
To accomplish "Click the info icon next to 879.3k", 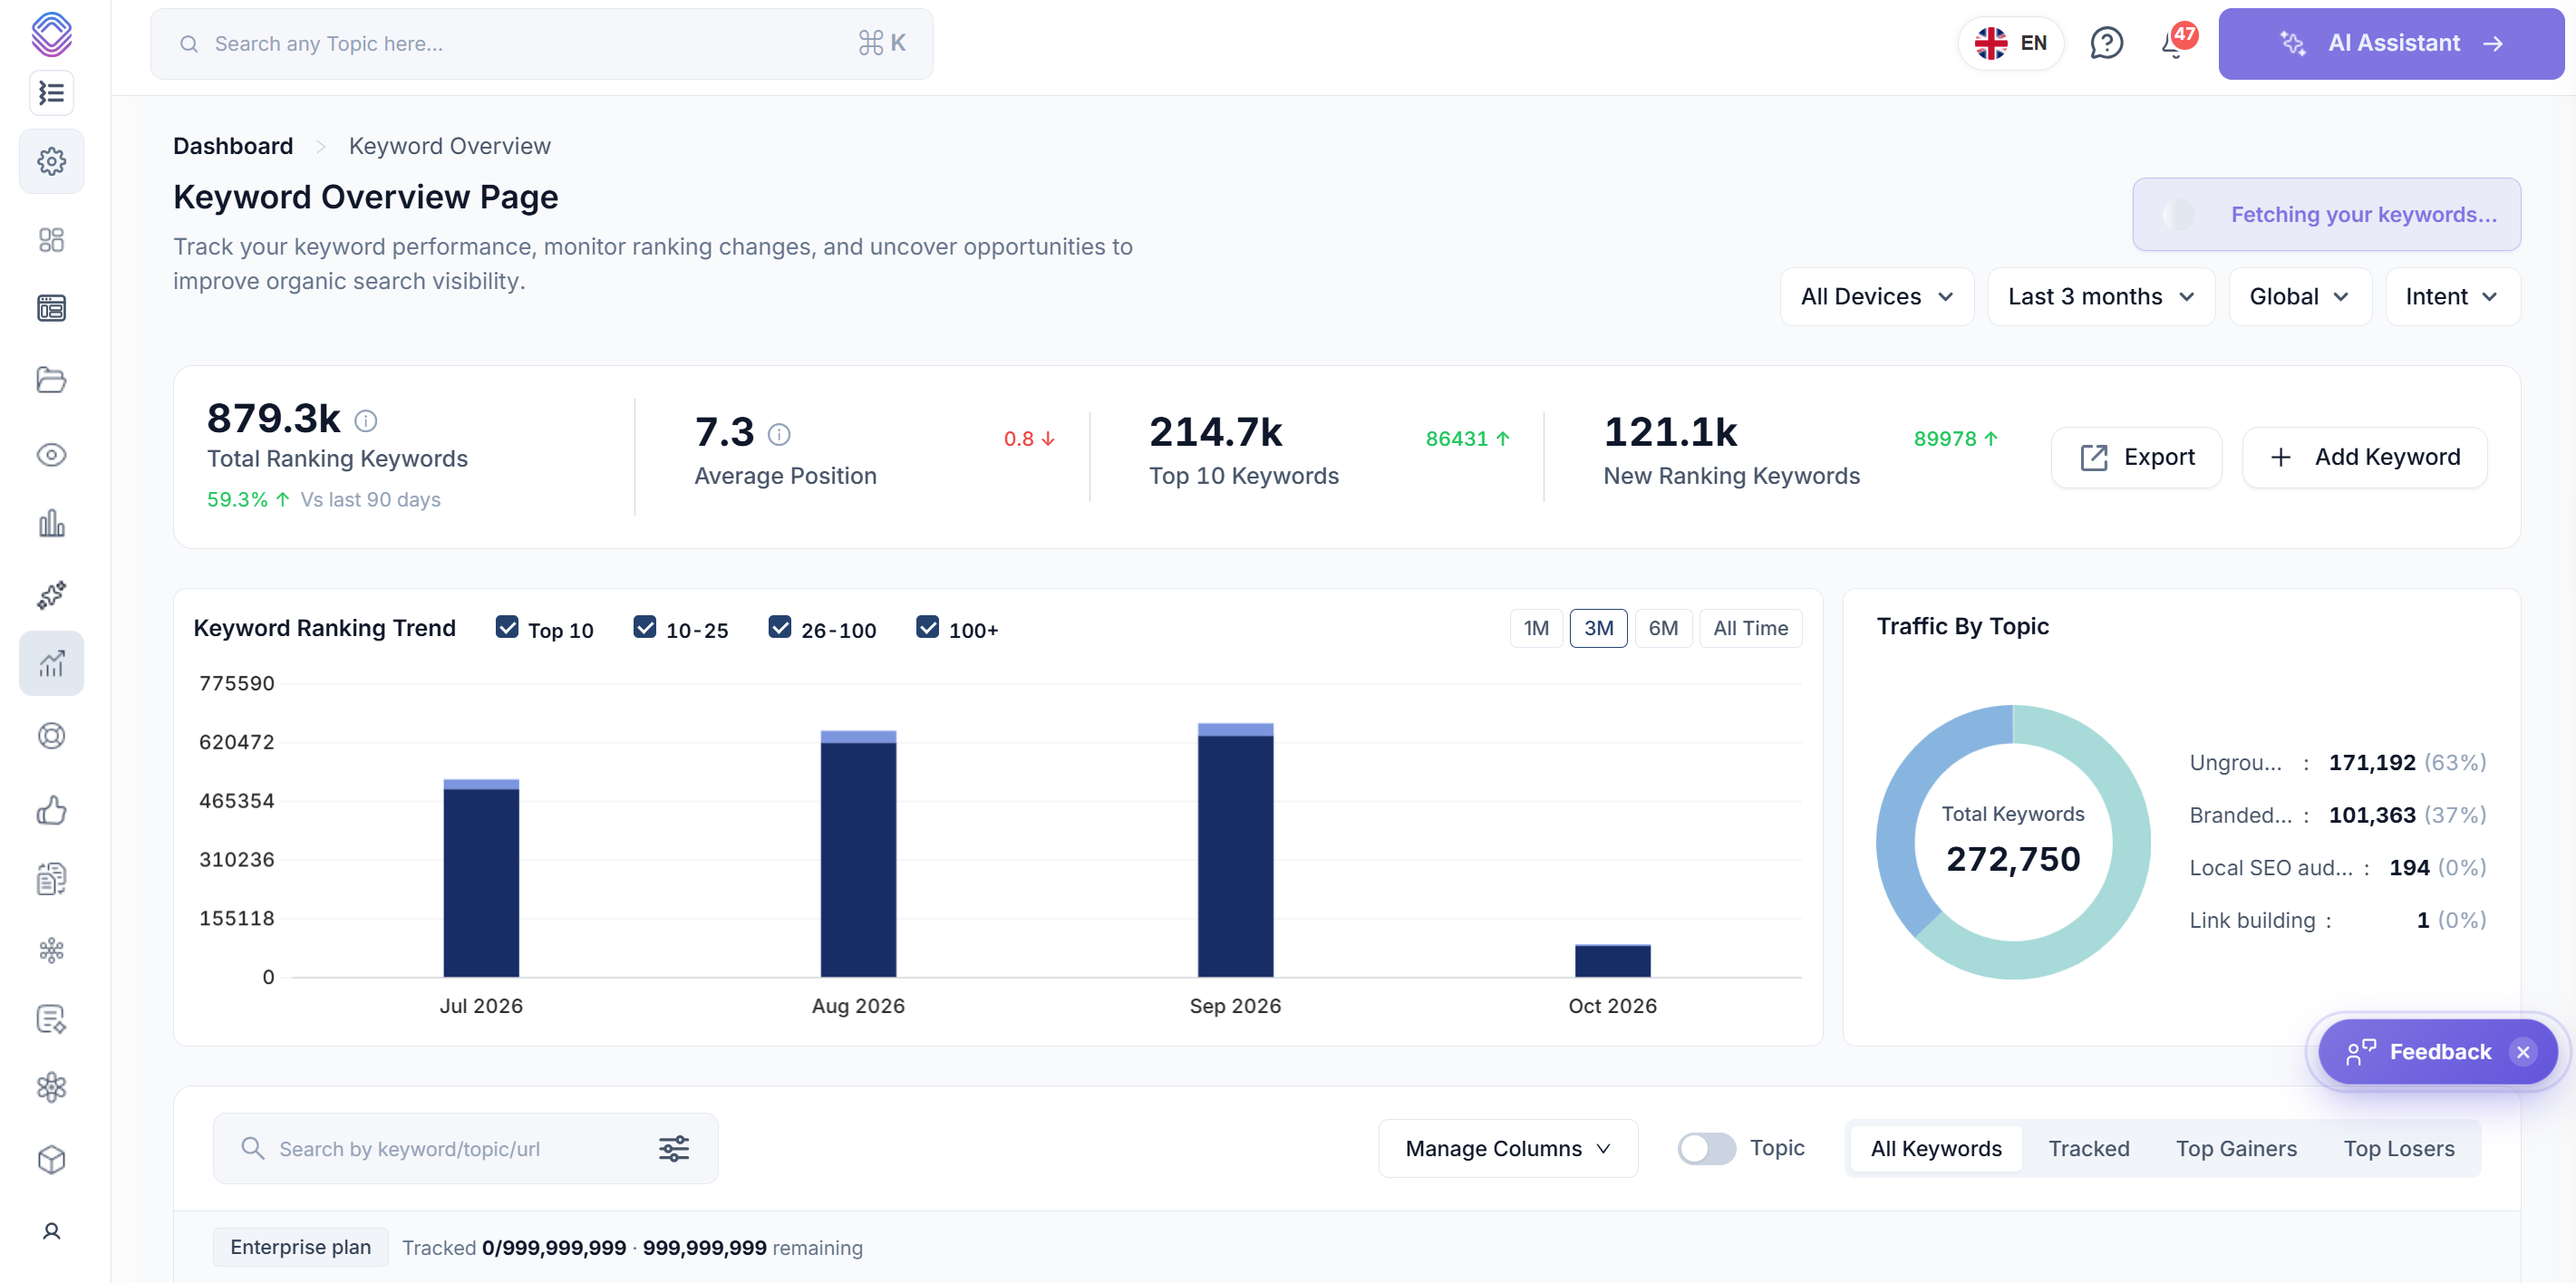I will pos(366,421).
